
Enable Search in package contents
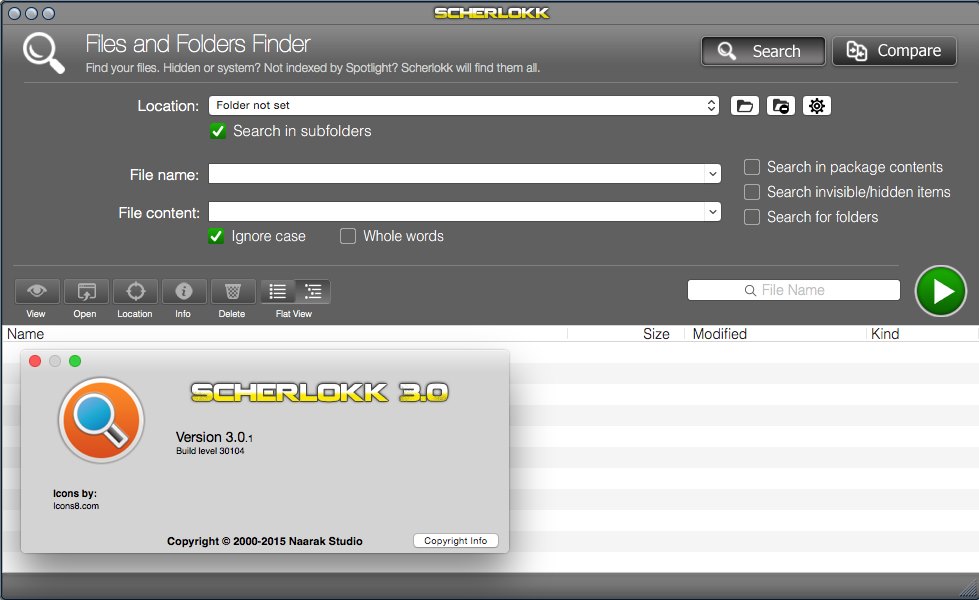[752, 167]
